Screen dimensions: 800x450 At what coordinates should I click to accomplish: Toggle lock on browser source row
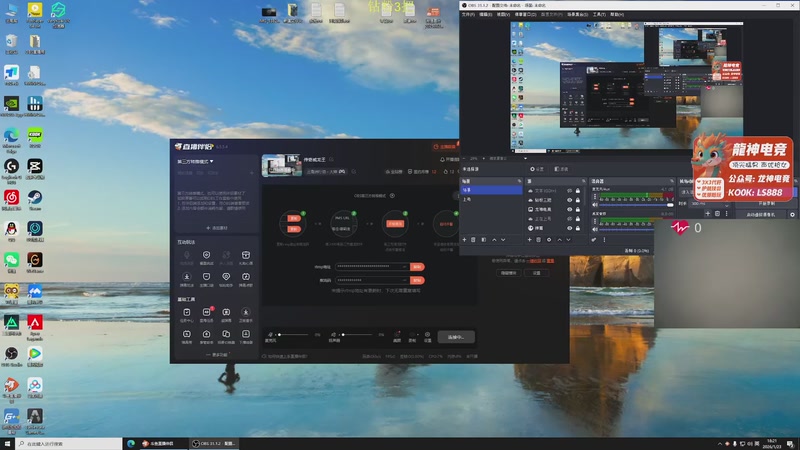pos(578,228)
